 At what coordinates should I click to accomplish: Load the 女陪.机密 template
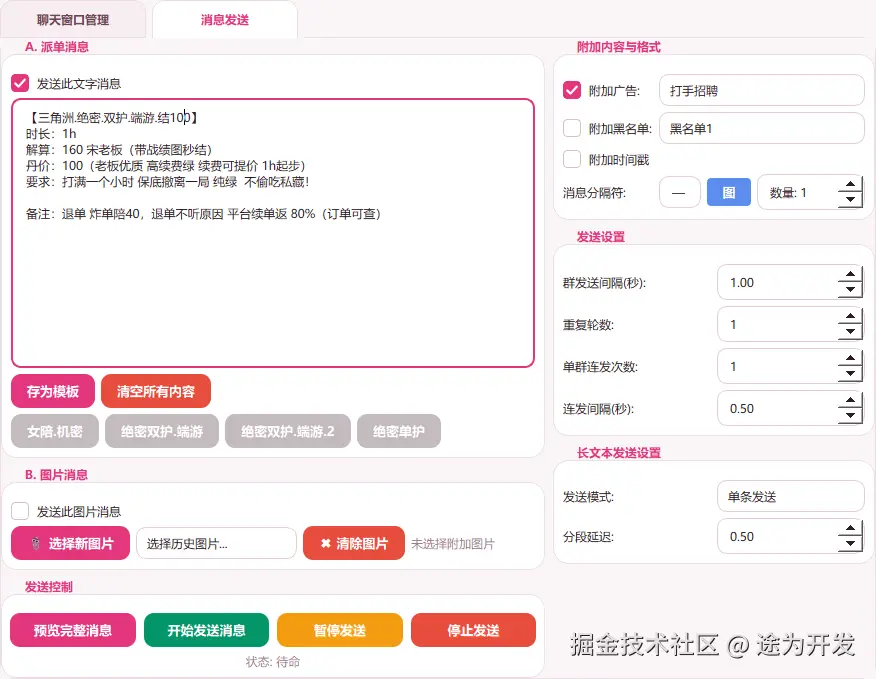tap(55, 431)
